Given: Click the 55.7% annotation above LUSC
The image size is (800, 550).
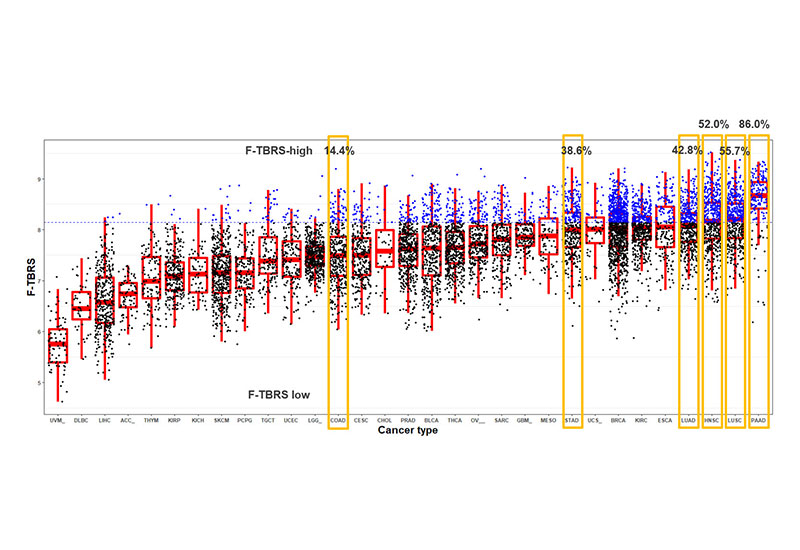Looking at the screenshot, I should coord(735,151).
